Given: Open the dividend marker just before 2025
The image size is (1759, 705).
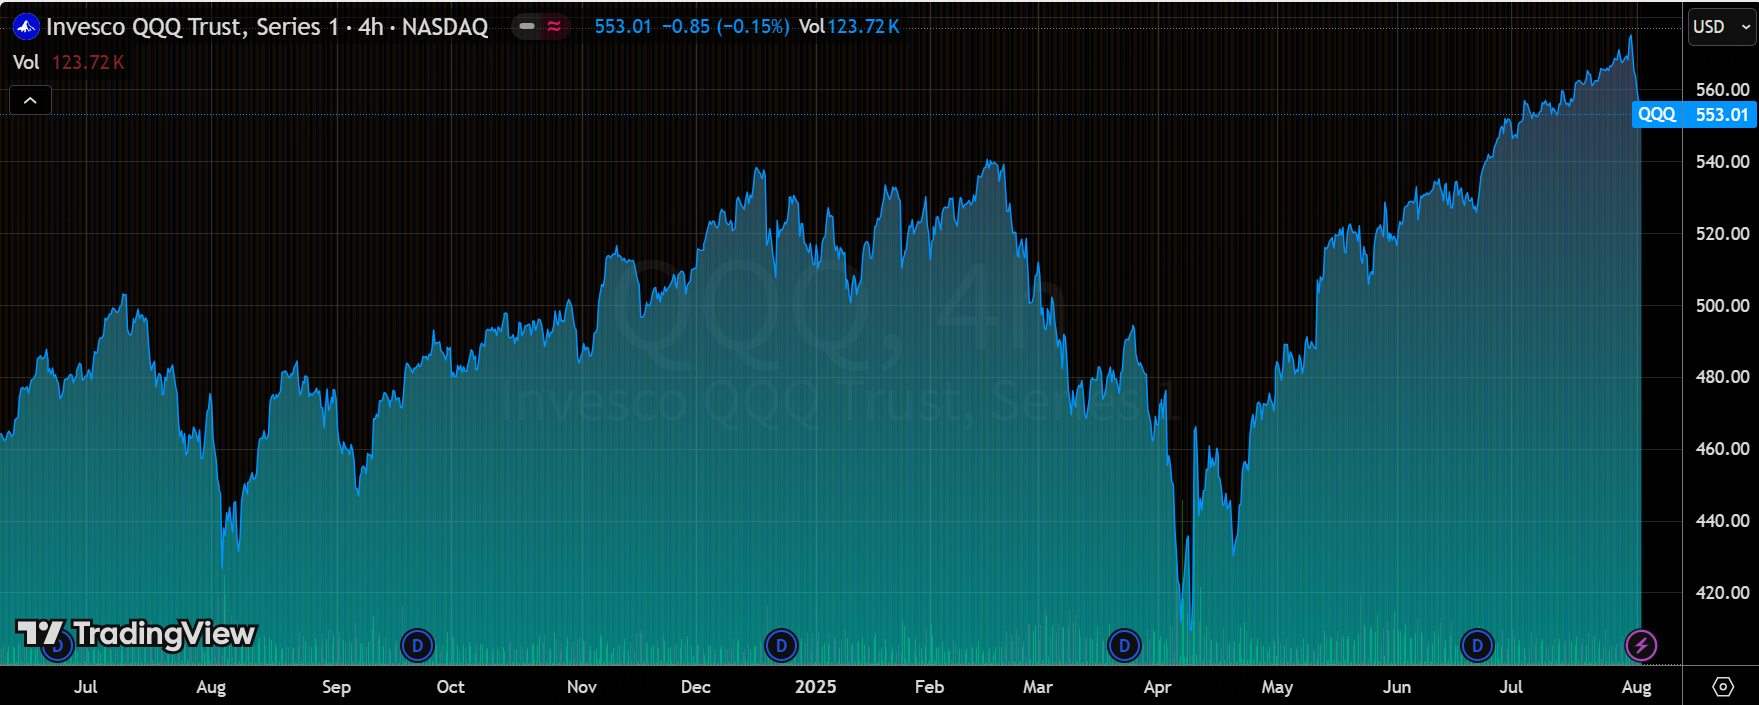Looking at the screenshot, I should pos(781,645).
